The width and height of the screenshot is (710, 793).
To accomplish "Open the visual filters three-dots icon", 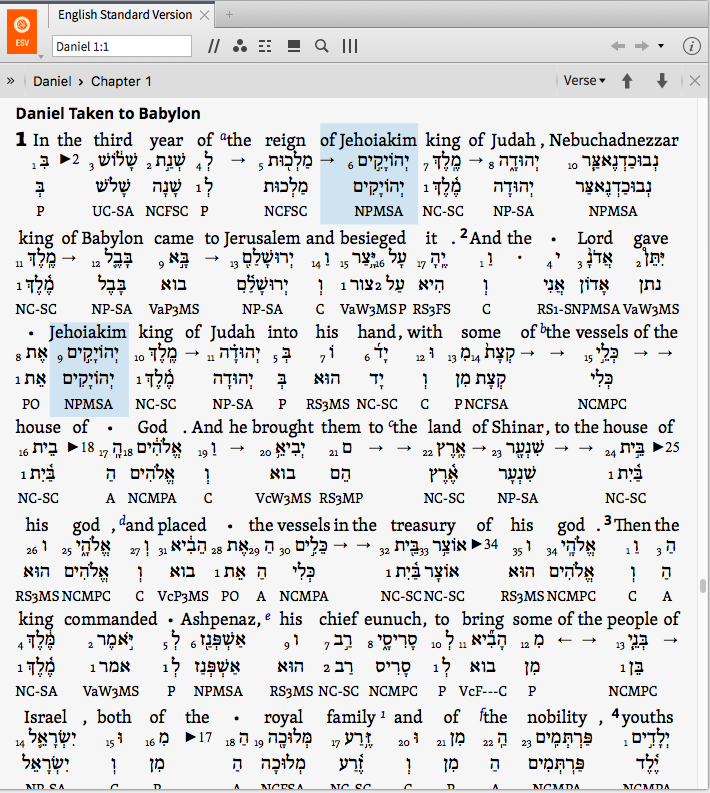I will point(240,47).
